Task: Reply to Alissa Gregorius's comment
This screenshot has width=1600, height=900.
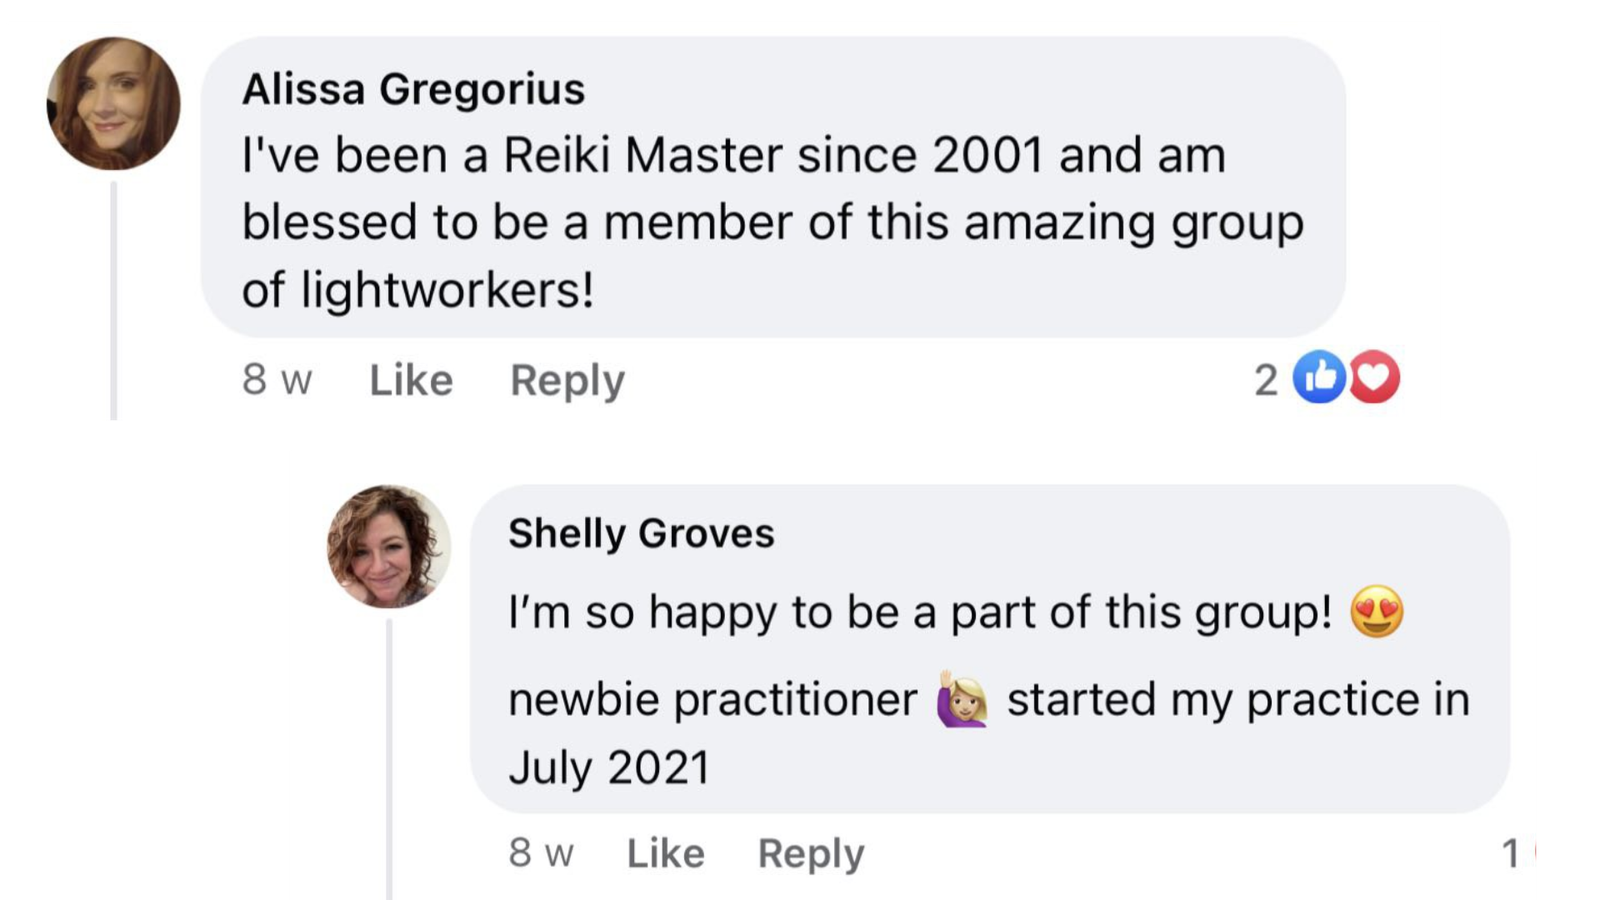Action: click(x=567, y=380)
